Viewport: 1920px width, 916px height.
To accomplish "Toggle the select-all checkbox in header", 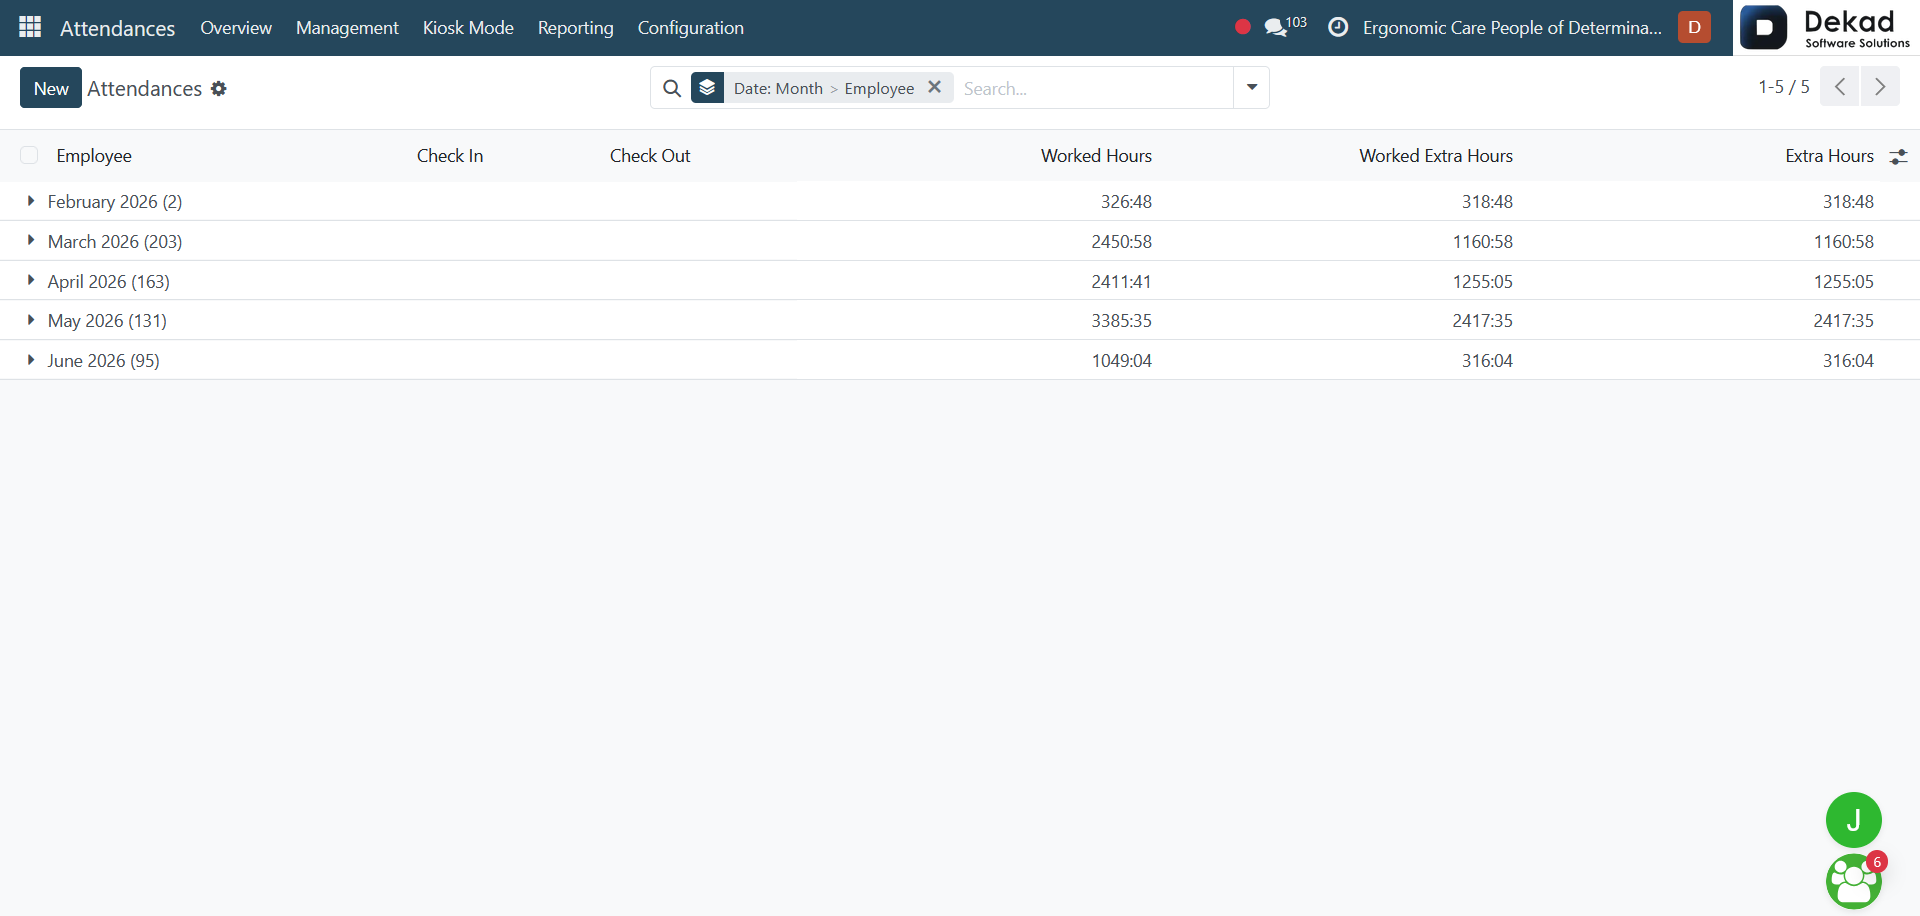I will pos(29,155).
